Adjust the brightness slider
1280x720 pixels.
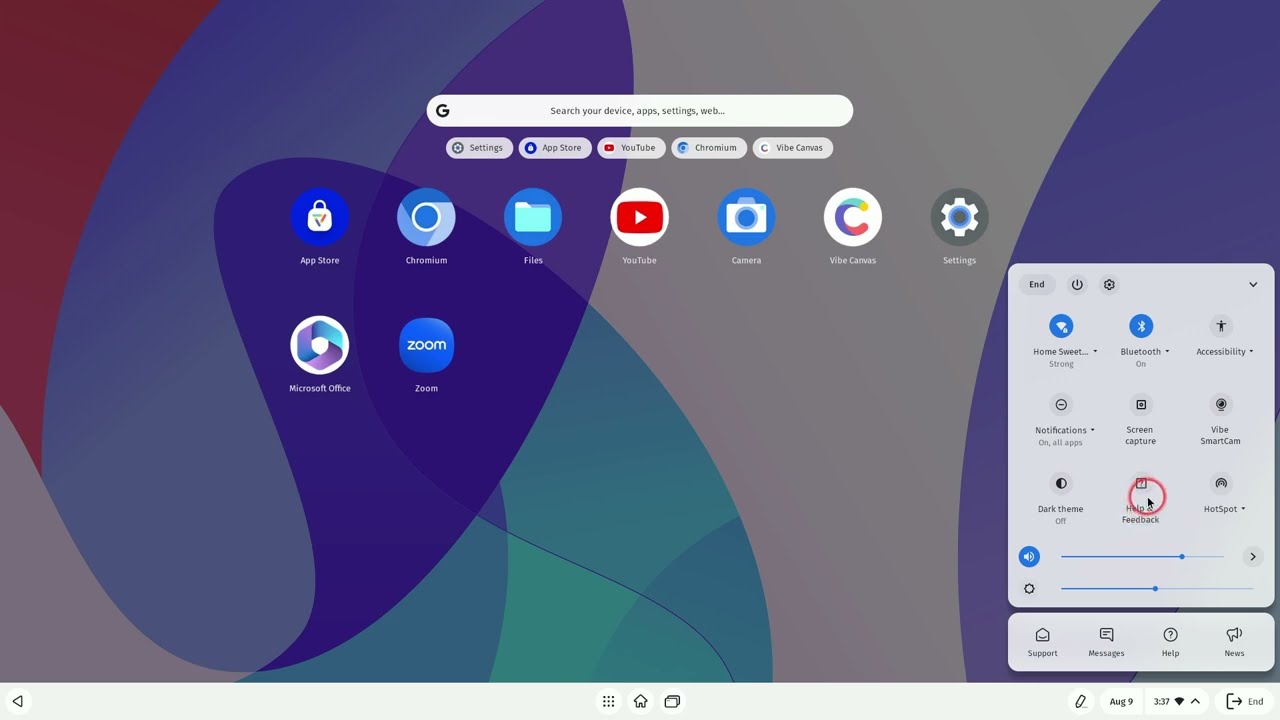point(1155,589)
